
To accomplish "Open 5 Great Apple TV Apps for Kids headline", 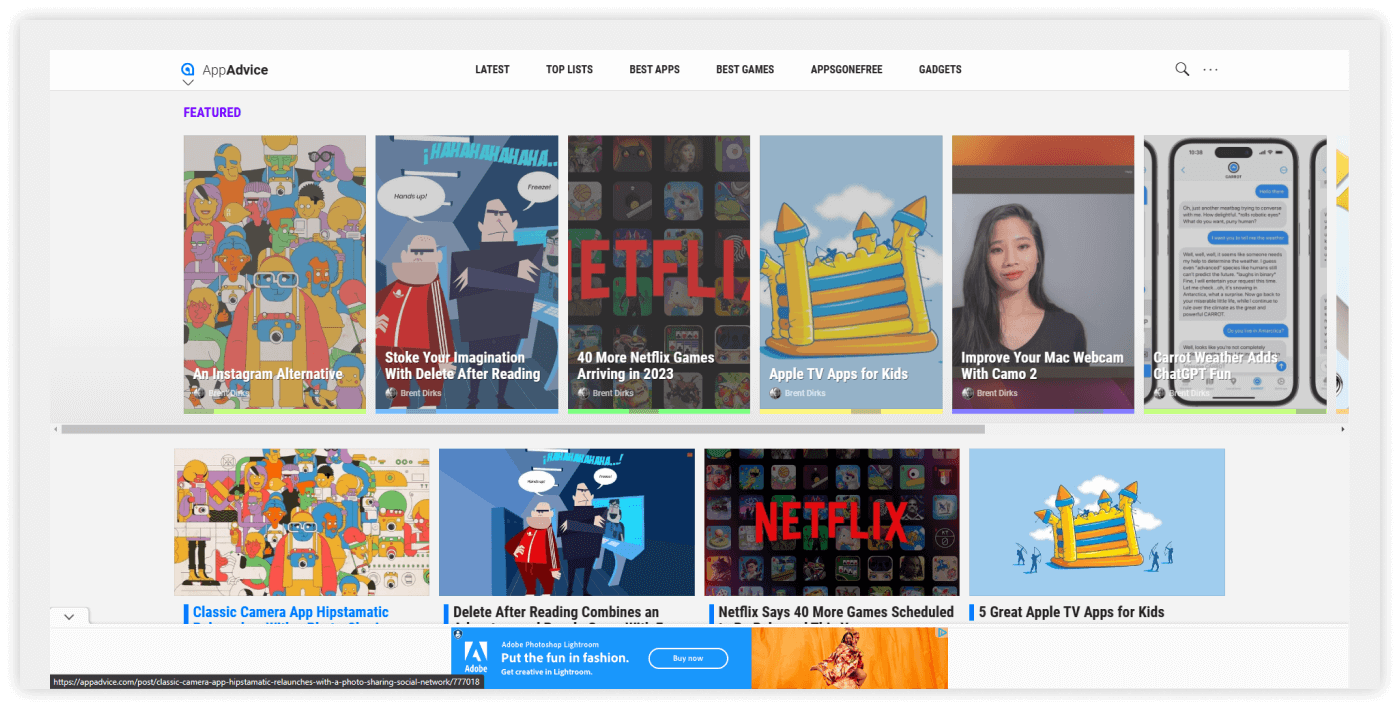I will click(x=1071, y=612).
